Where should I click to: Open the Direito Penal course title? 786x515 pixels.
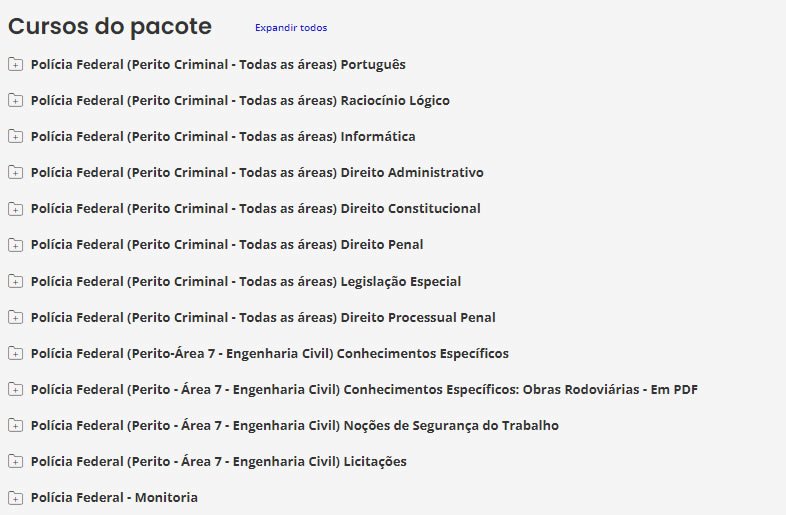(x=227, y=245)
